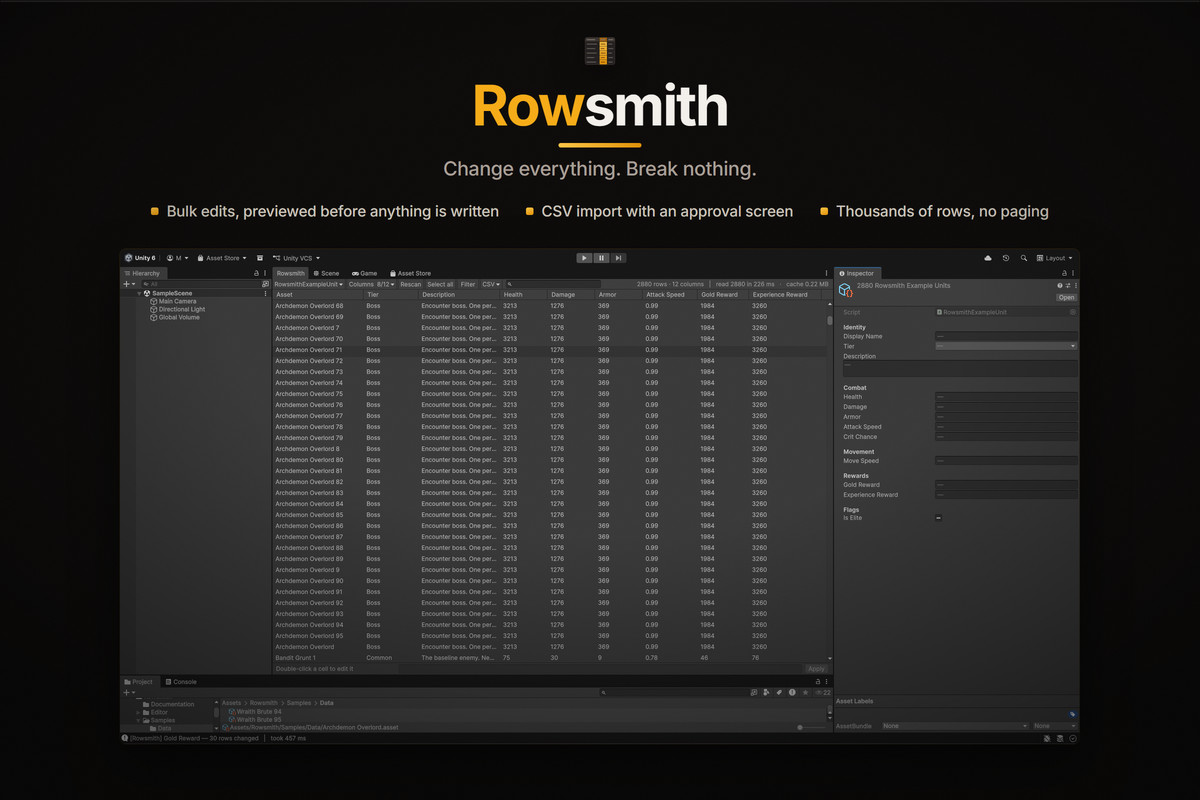Screen dimensions: 1200x800
Task: Click the global Search magnifier icon
Action: point(1024,258)
